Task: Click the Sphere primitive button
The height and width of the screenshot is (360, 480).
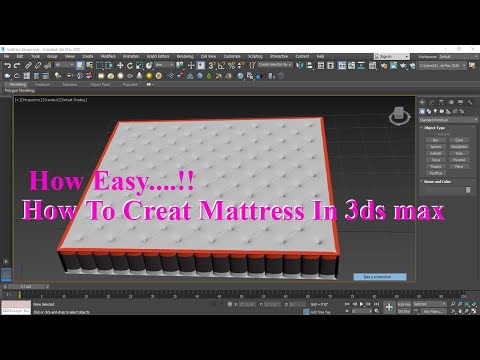Action: (436, 147)
